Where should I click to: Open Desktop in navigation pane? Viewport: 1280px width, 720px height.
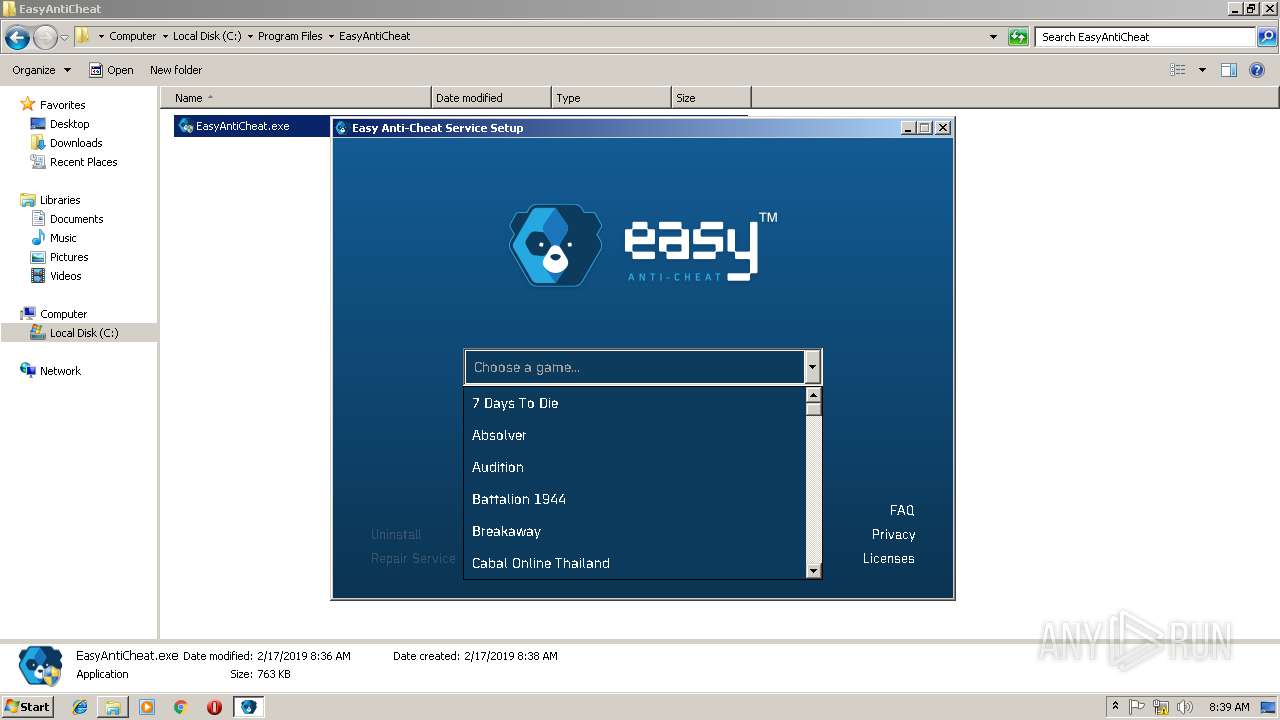click(69, 124)
